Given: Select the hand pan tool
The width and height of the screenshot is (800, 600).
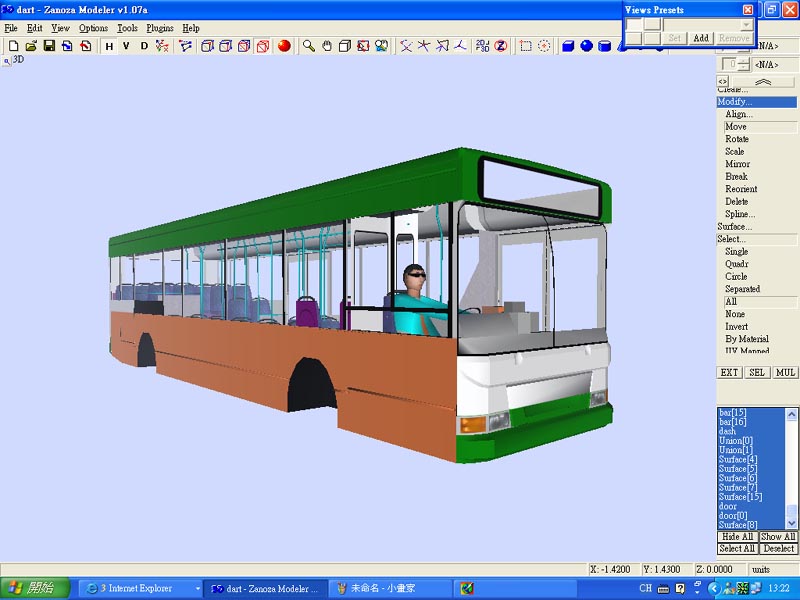Looking at the screenshot, I should [x=327, y=46].
